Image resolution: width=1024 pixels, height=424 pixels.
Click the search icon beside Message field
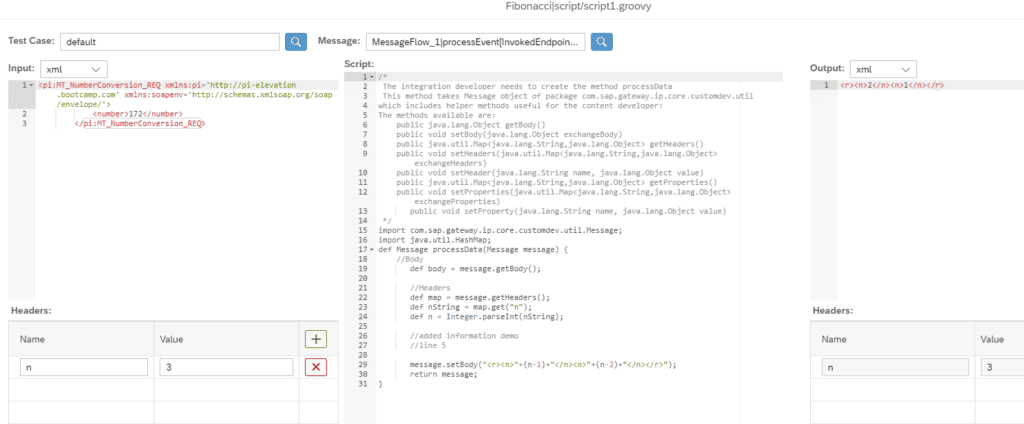point(601,41)
